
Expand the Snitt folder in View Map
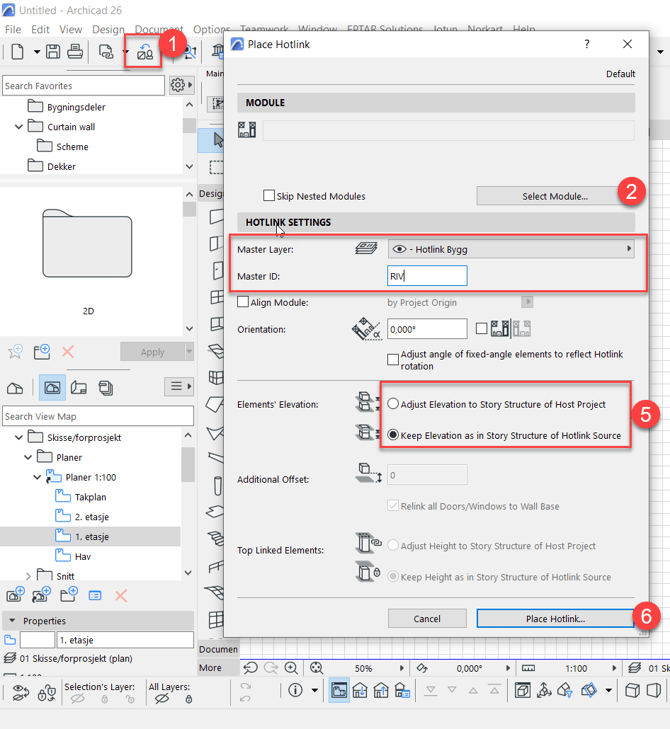[28, 576]
